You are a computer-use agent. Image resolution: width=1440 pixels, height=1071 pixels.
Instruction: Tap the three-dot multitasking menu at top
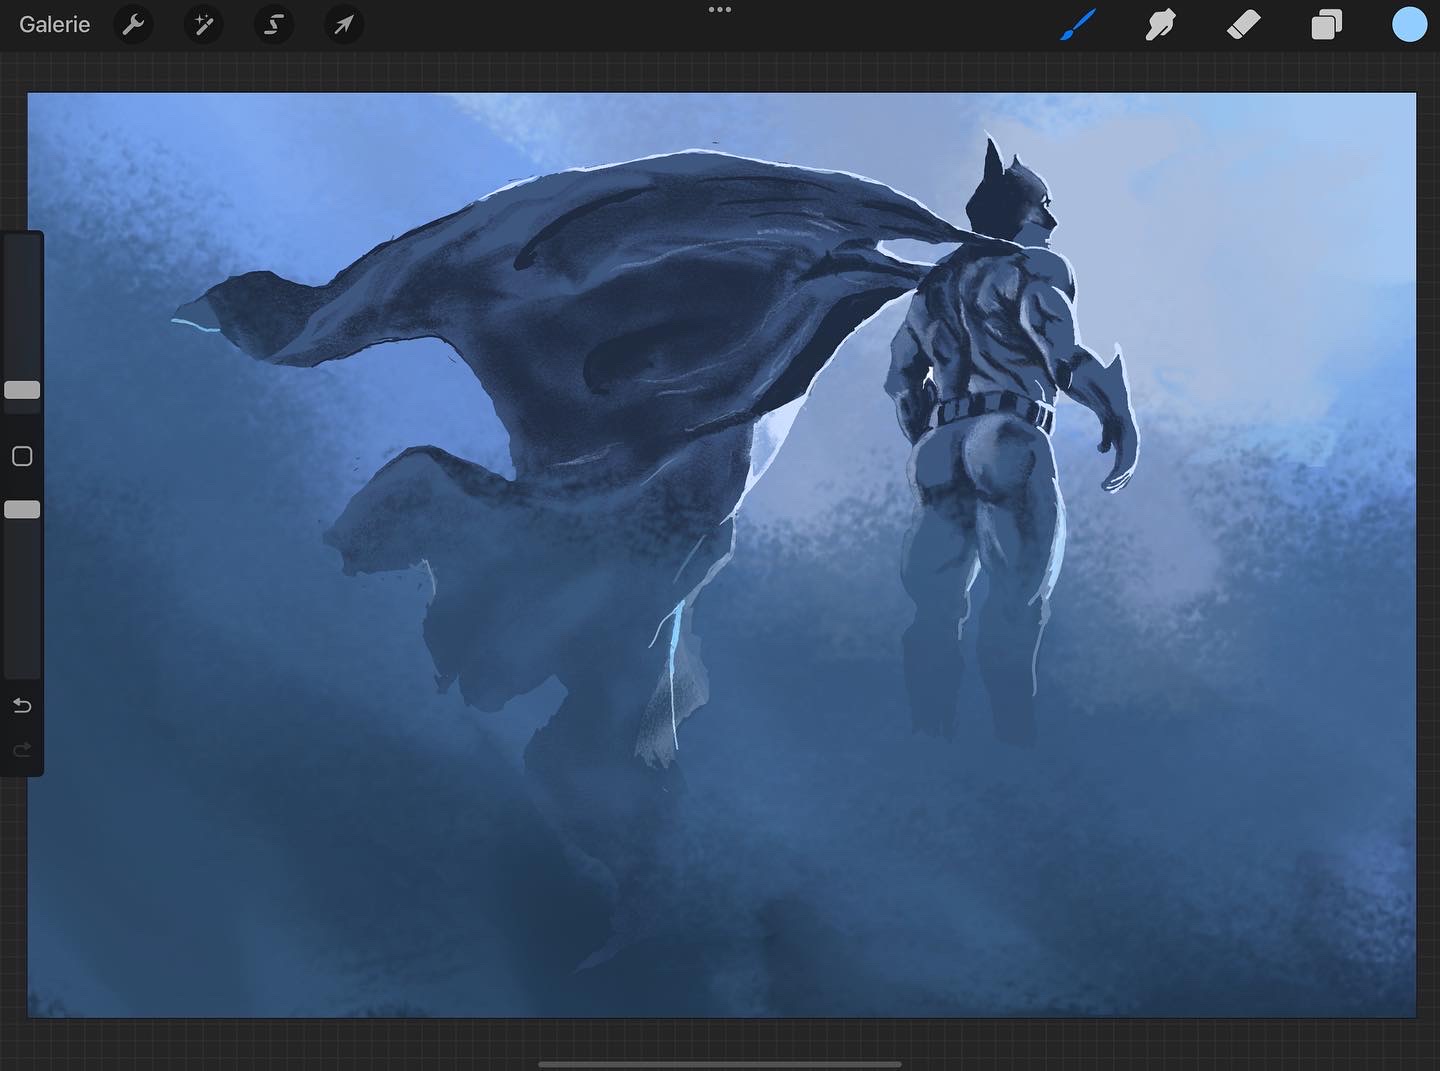[x=720, y=9]
